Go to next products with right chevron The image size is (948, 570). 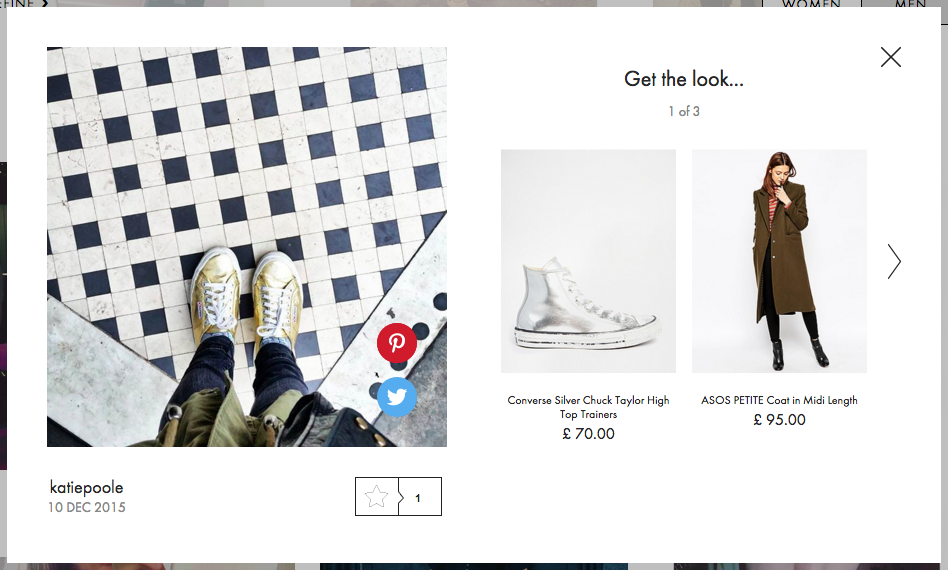[x=894, y=262]
